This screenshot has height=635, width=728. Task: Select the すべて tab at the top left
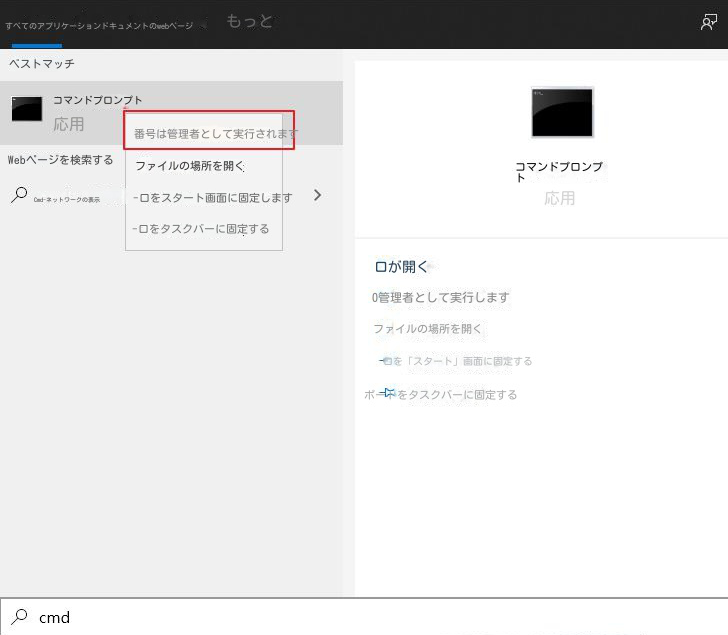(17, 24)
